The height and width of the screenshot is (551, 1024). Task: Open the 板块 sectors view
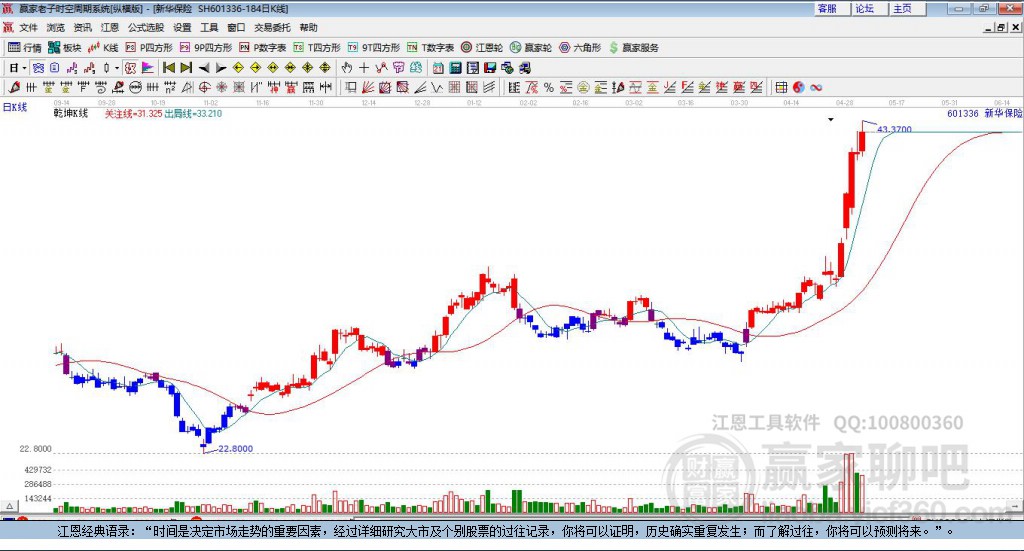click(x=64, y=48)
